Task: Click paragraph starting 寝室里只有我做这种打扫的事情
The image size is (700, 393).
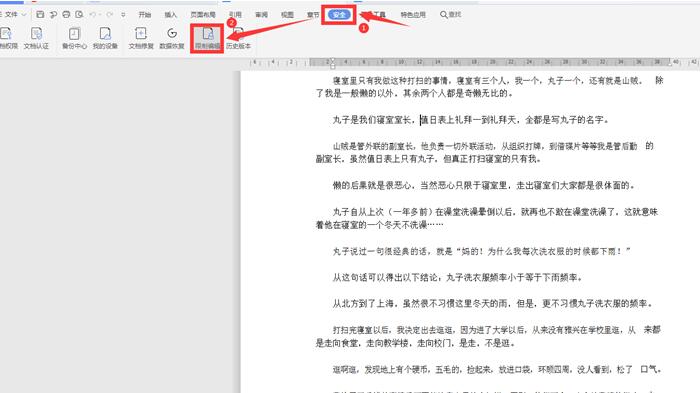Action: point(489,87)
